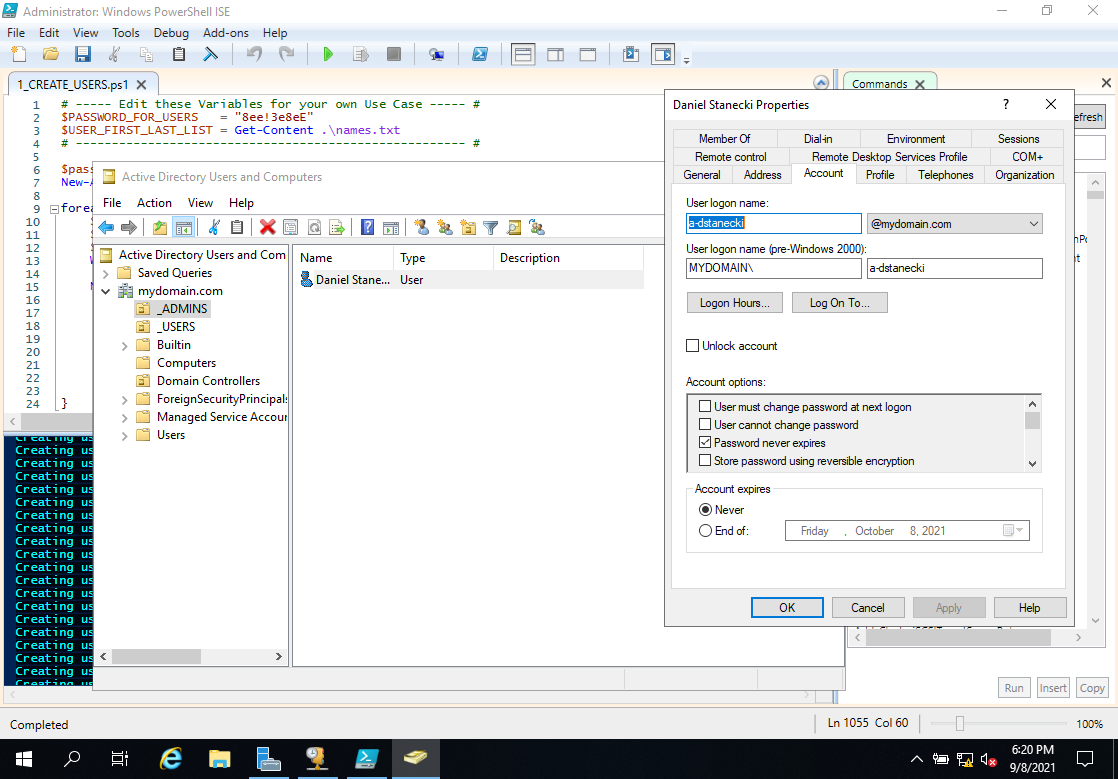This screenshot has height=779, width=1118.
Task: Click the Clear Console Pane icon
Action: coord(210,54)
